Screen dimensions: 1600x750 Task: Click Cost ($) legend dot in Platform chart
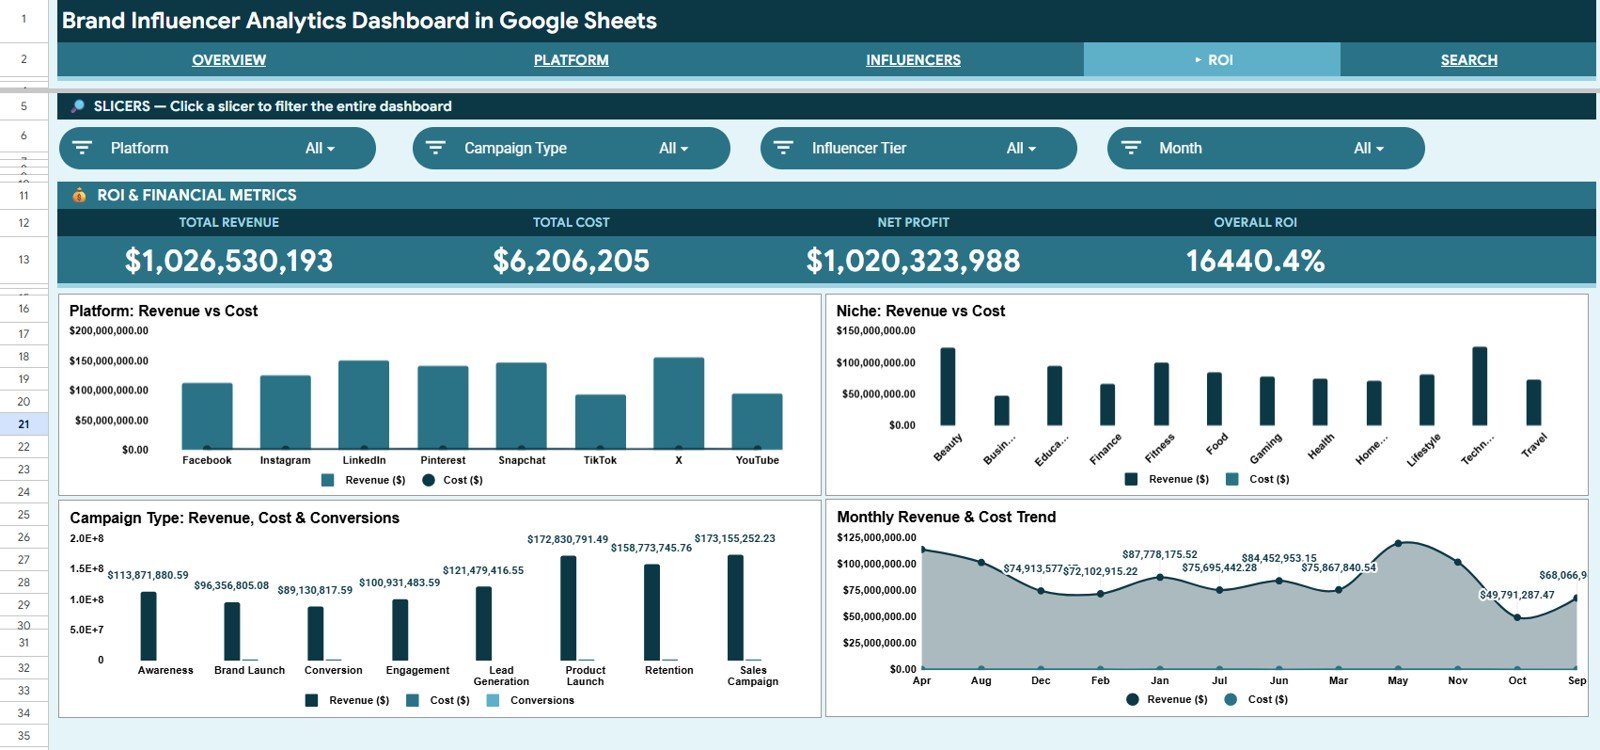click(429, 480)
